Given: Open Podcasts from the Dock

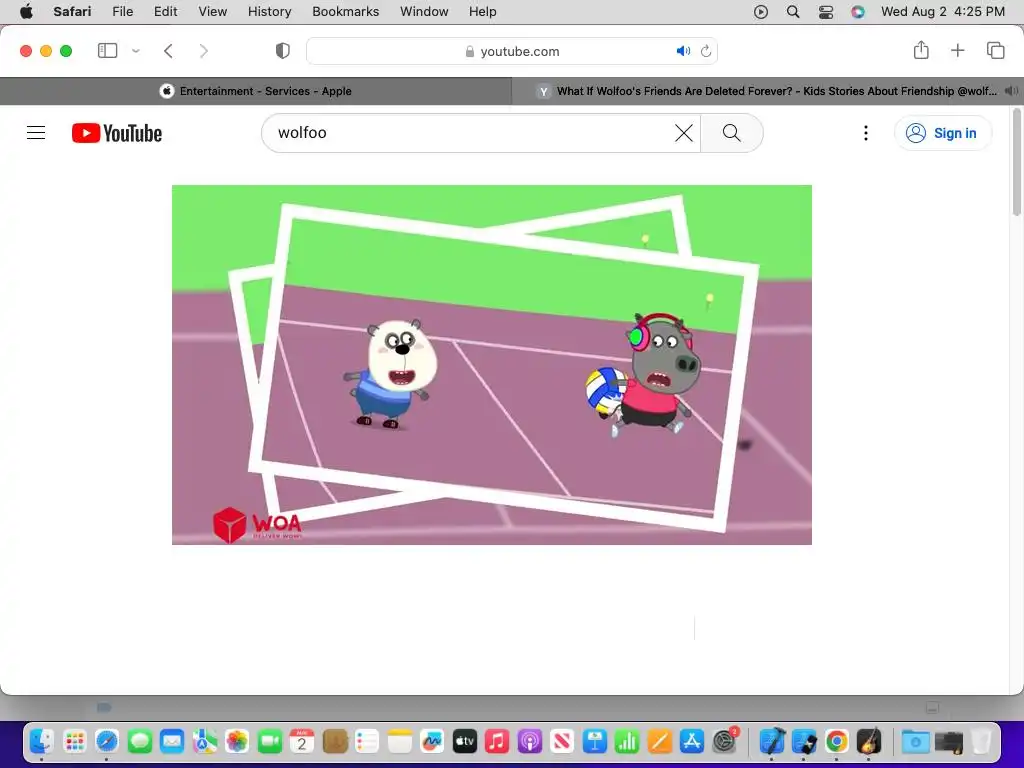Looking at the screenshot, I should (x=530, y=742).
